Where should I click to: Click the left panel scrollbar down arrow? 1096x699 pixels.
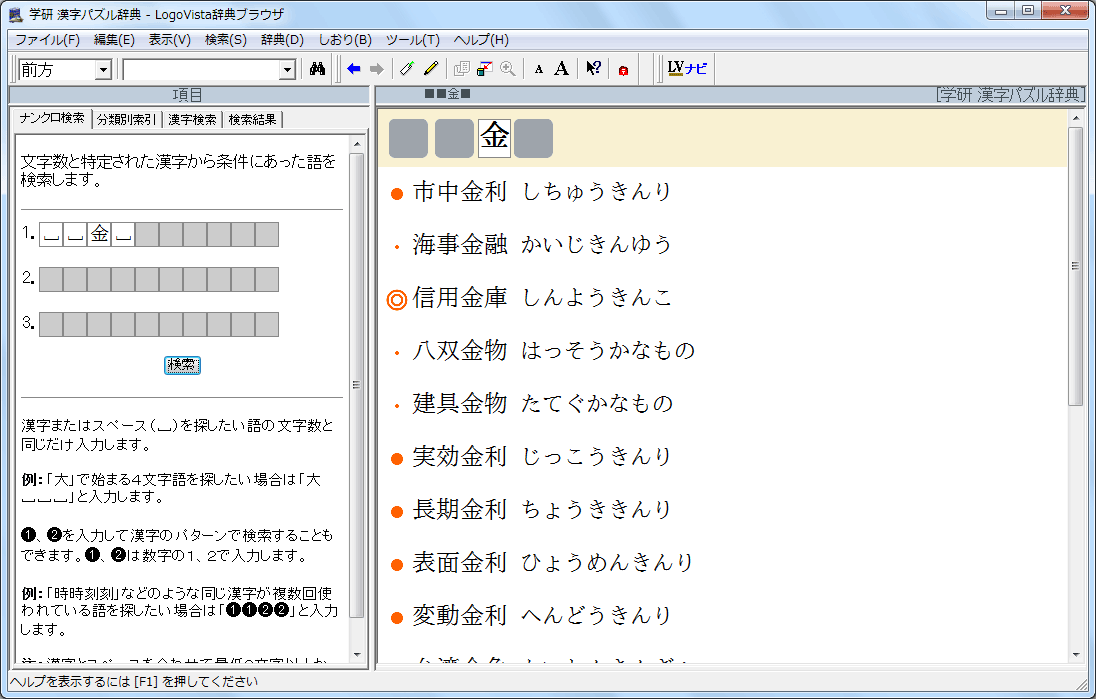tap(356, 655)
